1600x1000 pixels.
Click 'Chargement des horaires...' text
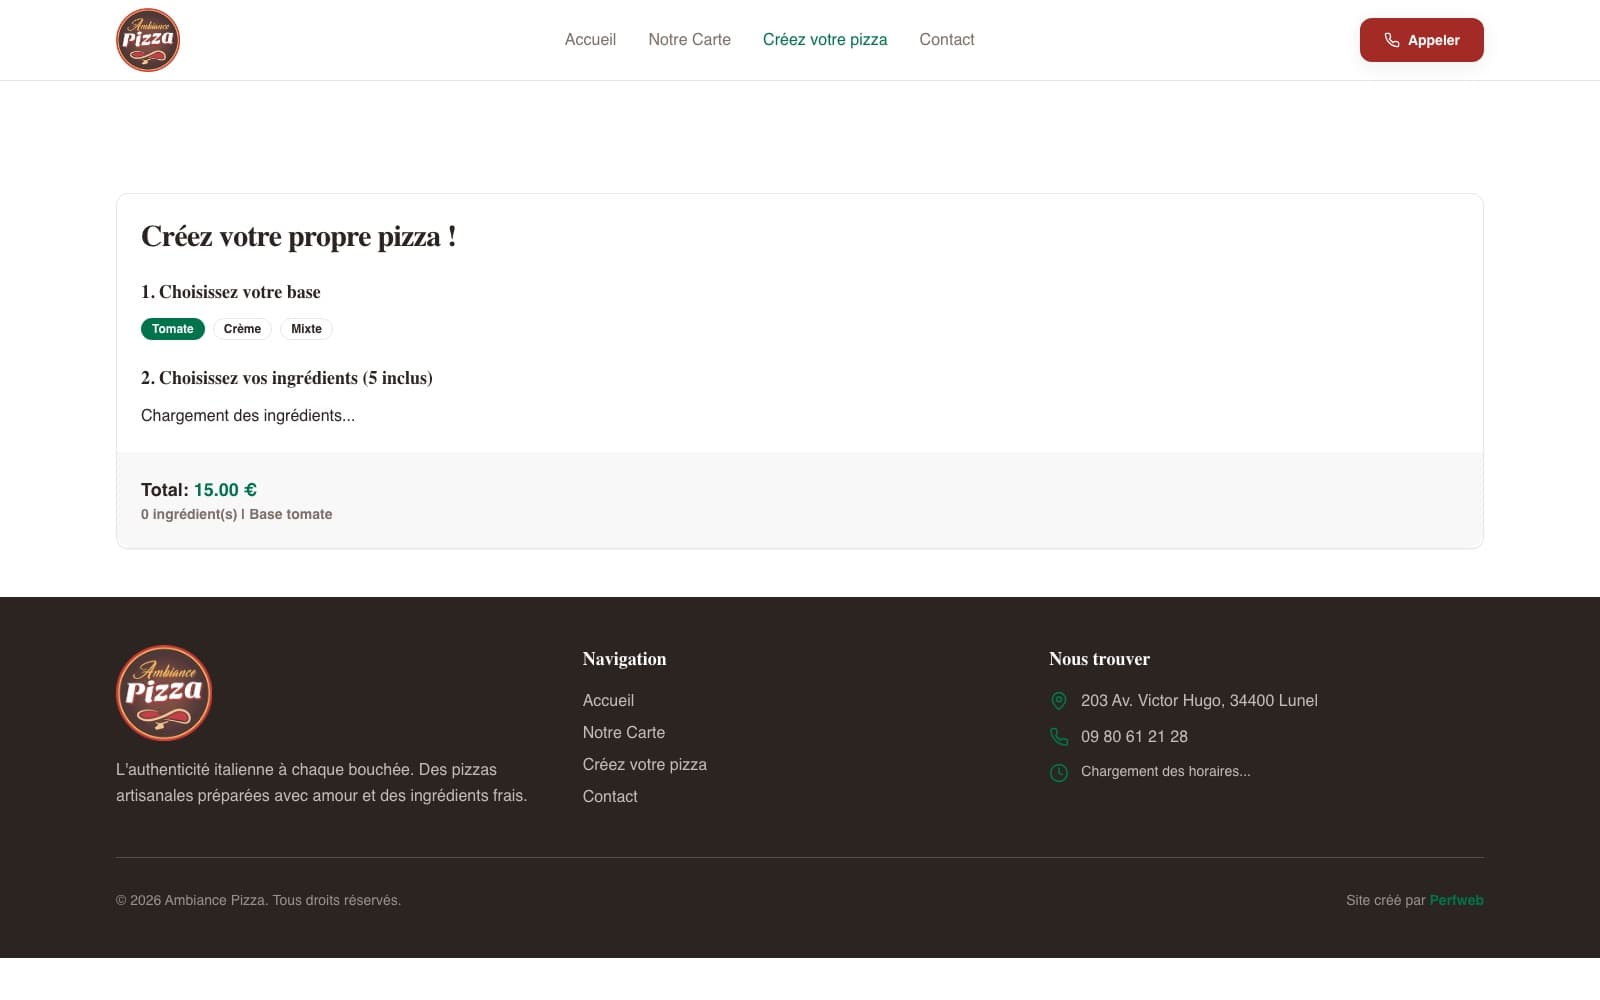pos(1165,771)
